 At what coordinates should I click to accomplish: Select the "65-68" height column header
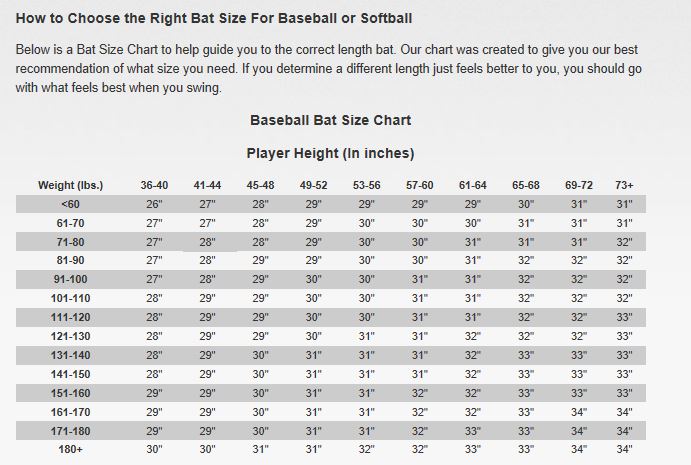pyautogui.click(x=526, y=186)
